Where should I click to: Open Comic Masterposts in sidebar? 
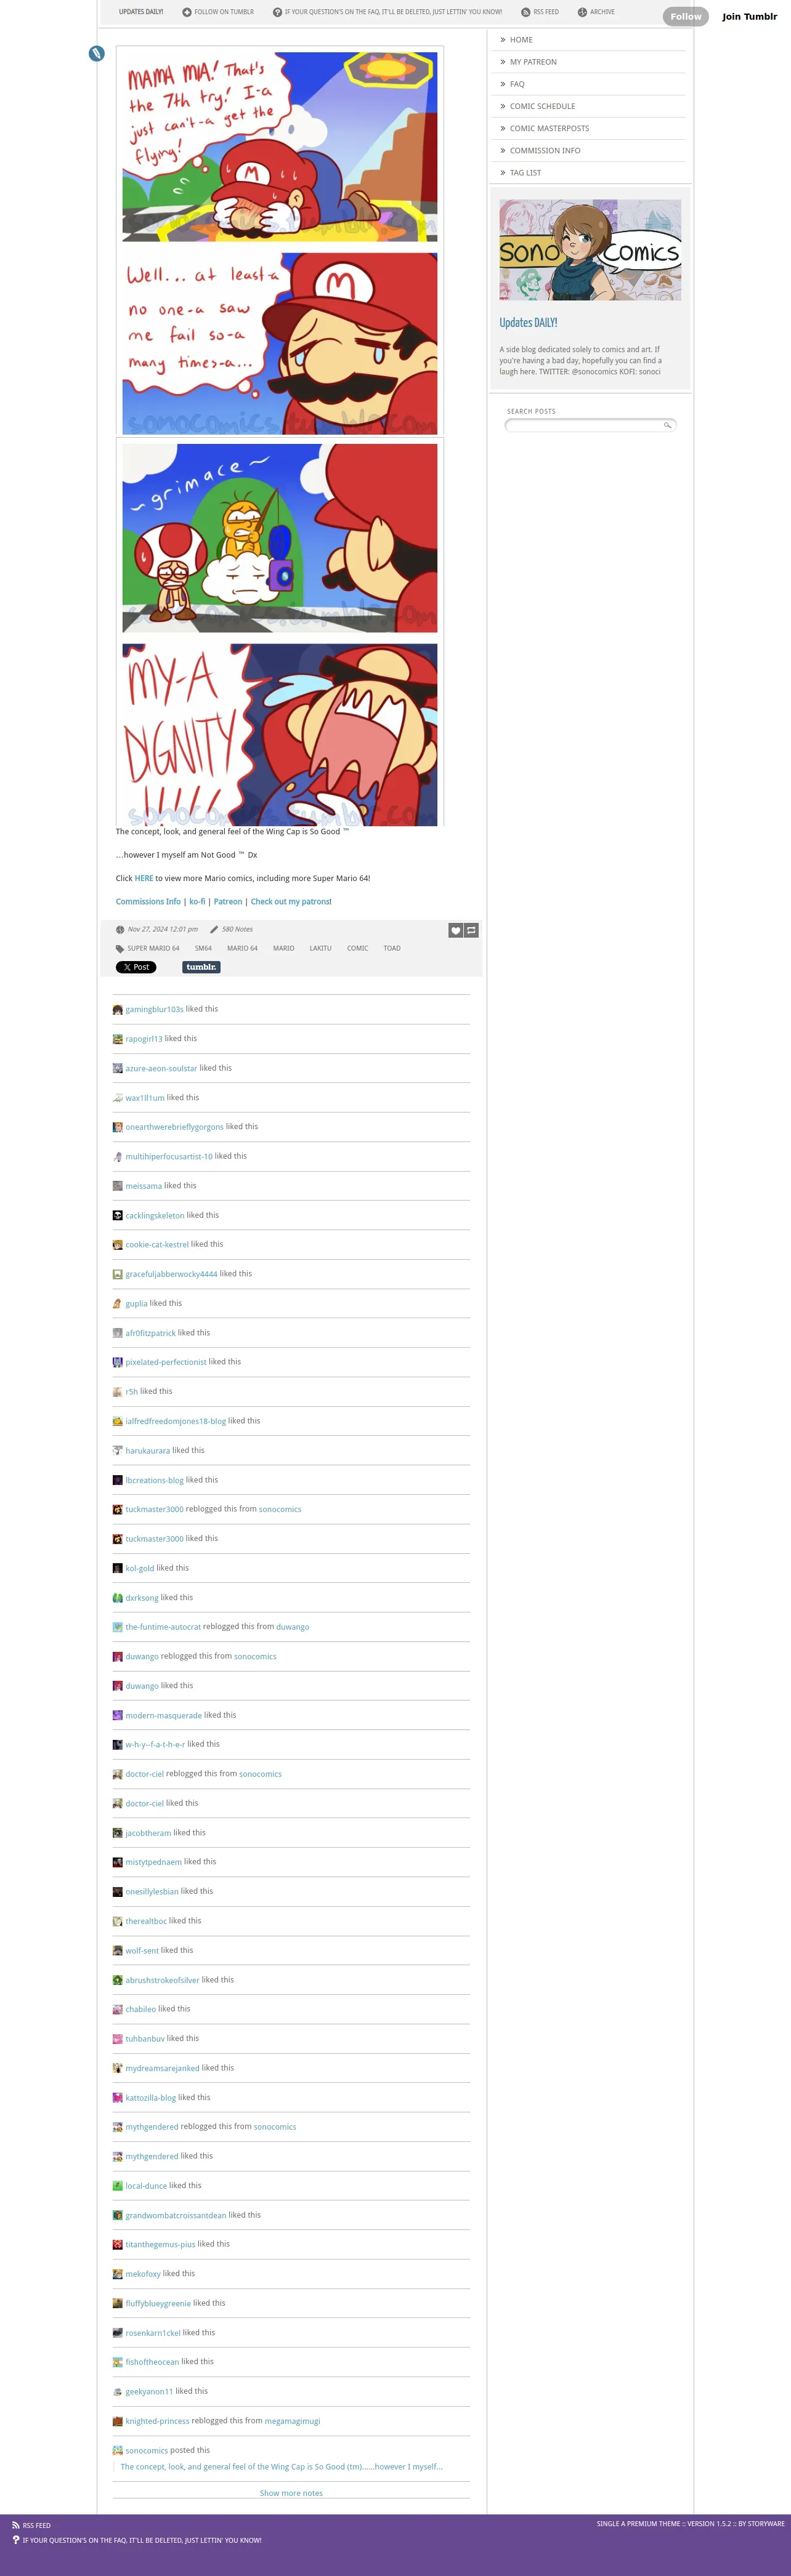pos(549,128)
